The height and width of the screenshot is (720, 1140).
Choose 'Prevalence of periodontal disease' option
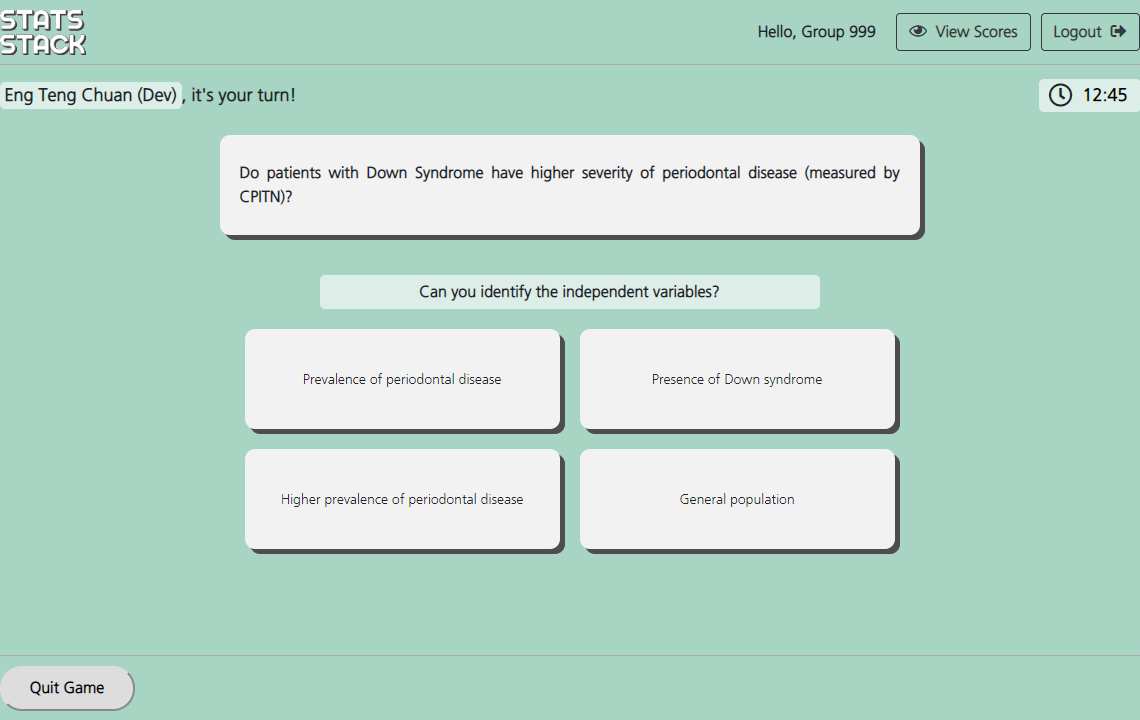[x=402, y=379]
